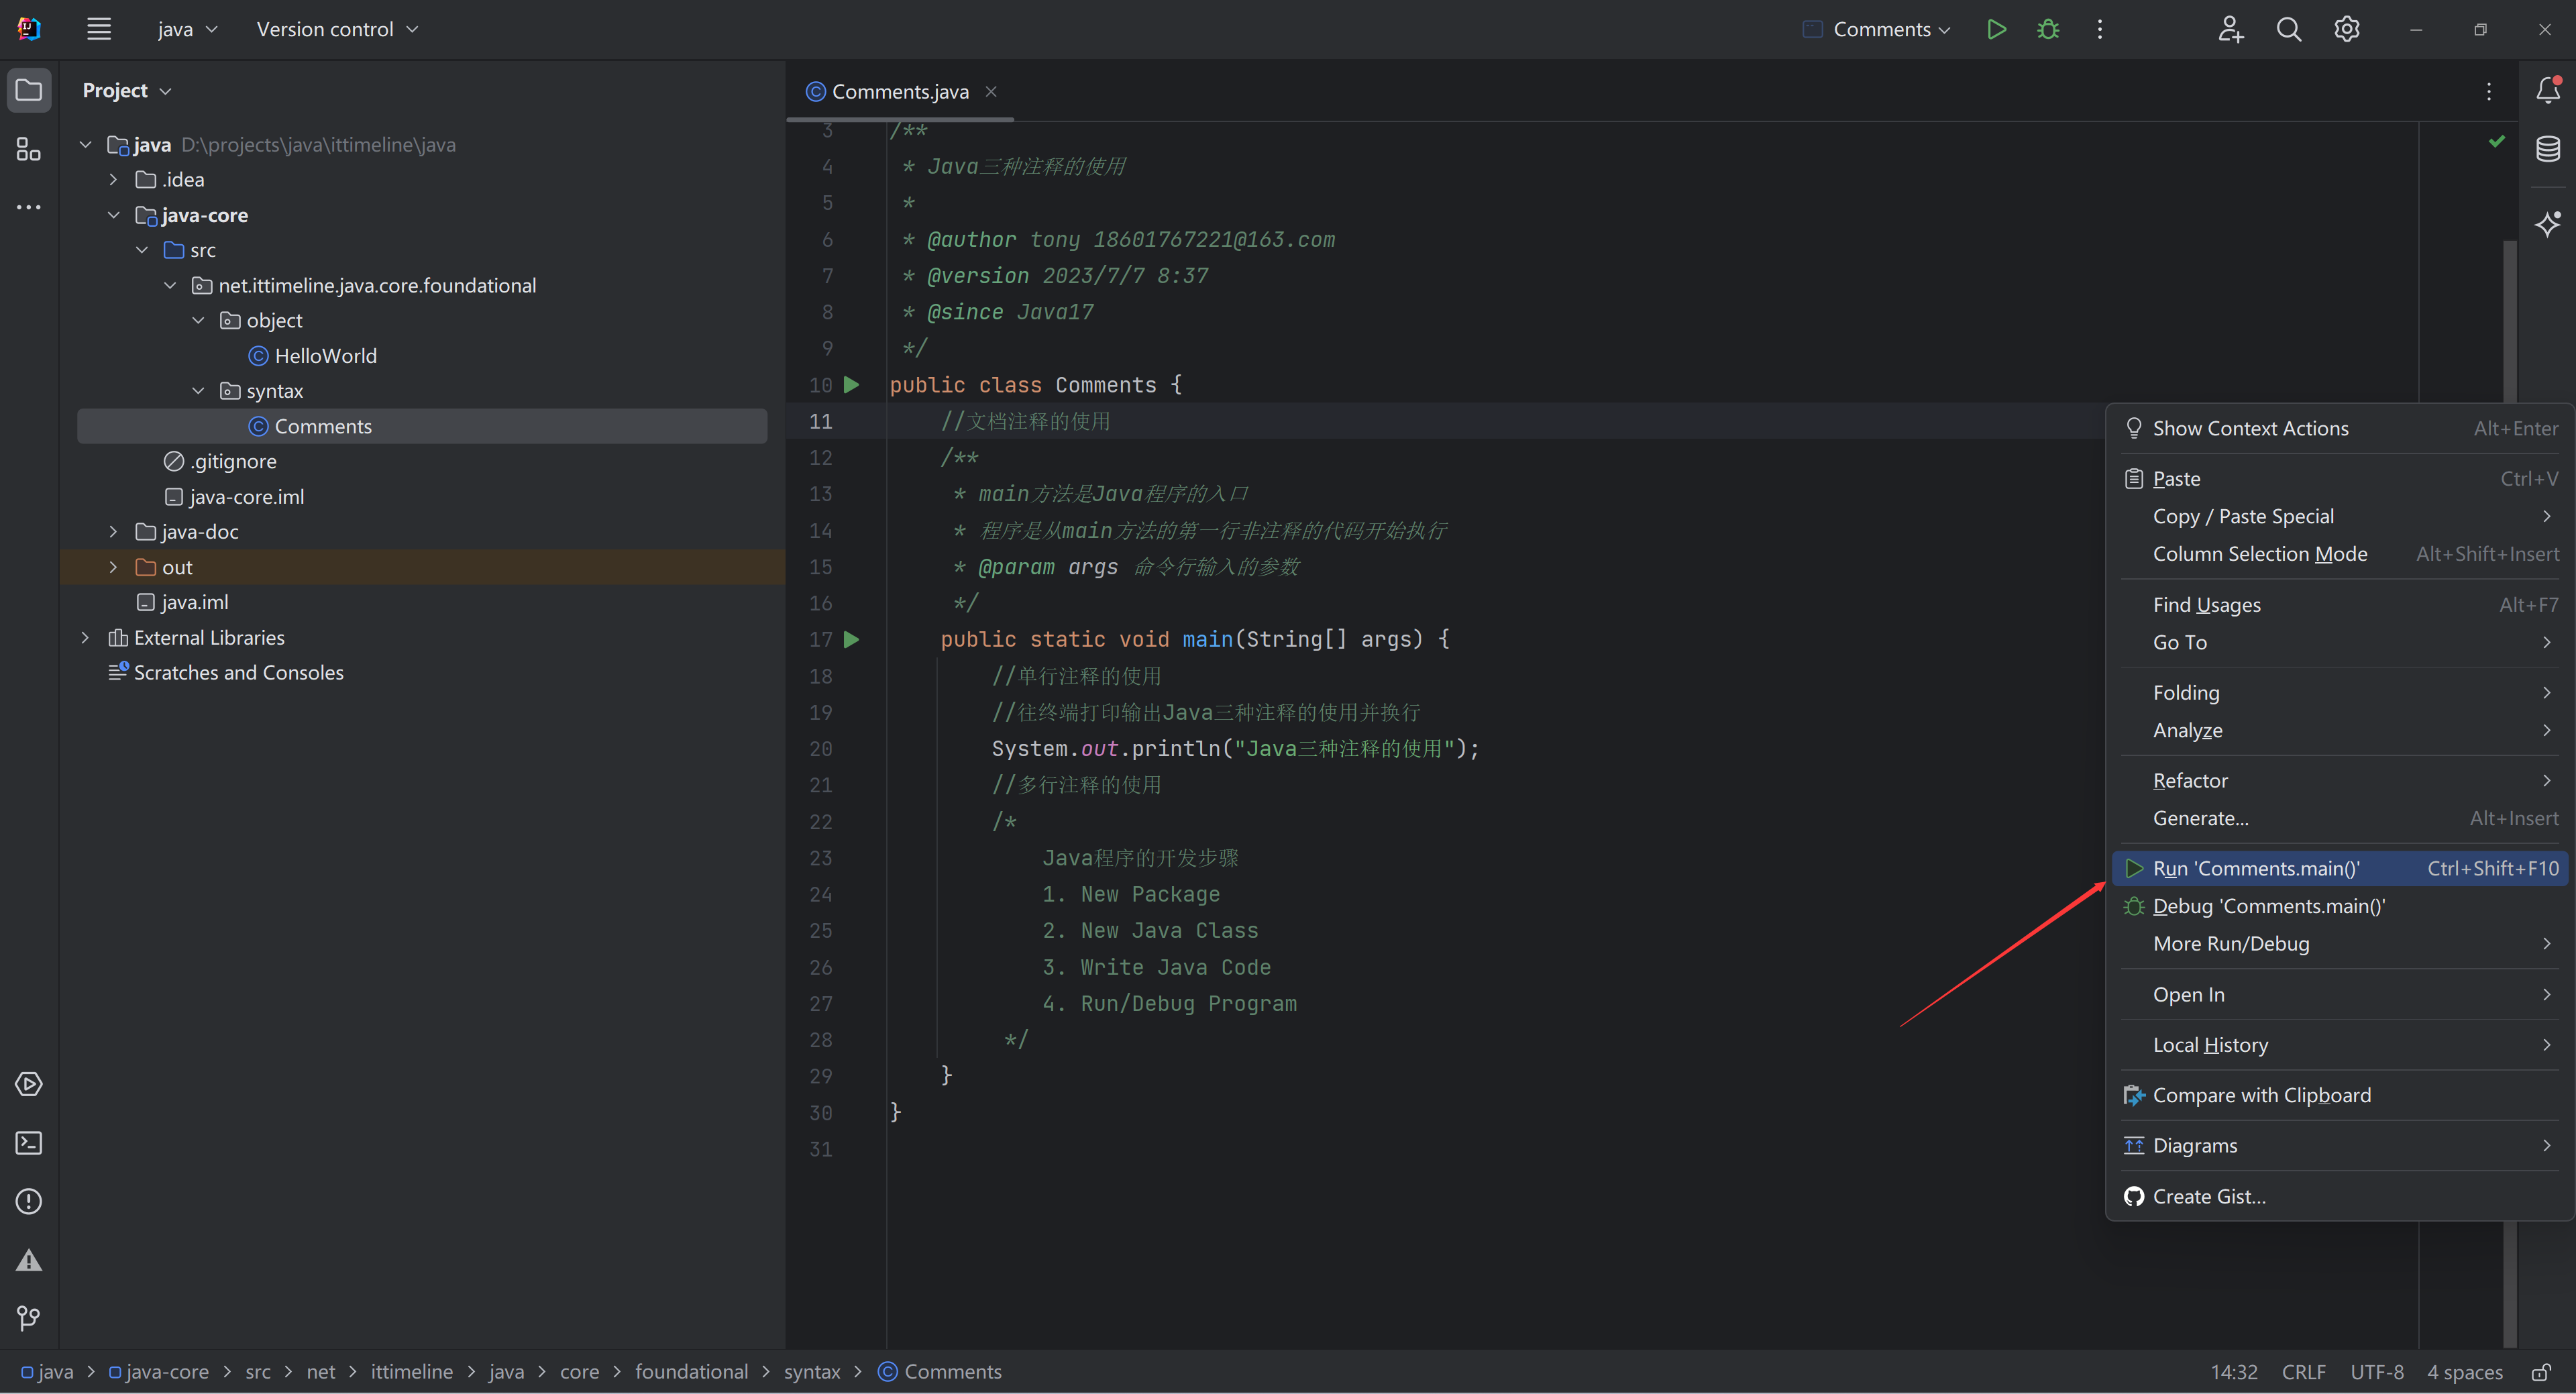Toggle the read-only lock icon in status bar
The image size is (2576, 1394).
pos(2541,1372)
